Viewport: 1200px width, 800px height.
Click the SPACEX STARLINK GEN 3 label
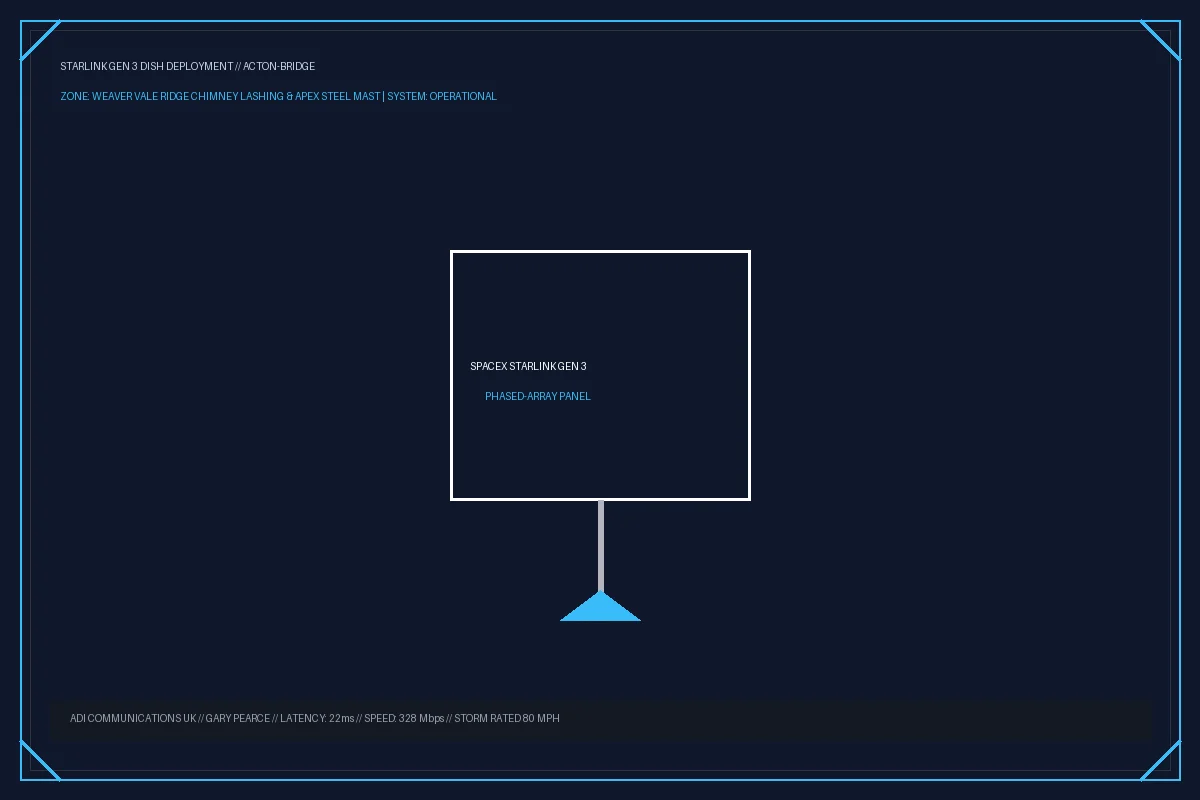pos(528,367)
